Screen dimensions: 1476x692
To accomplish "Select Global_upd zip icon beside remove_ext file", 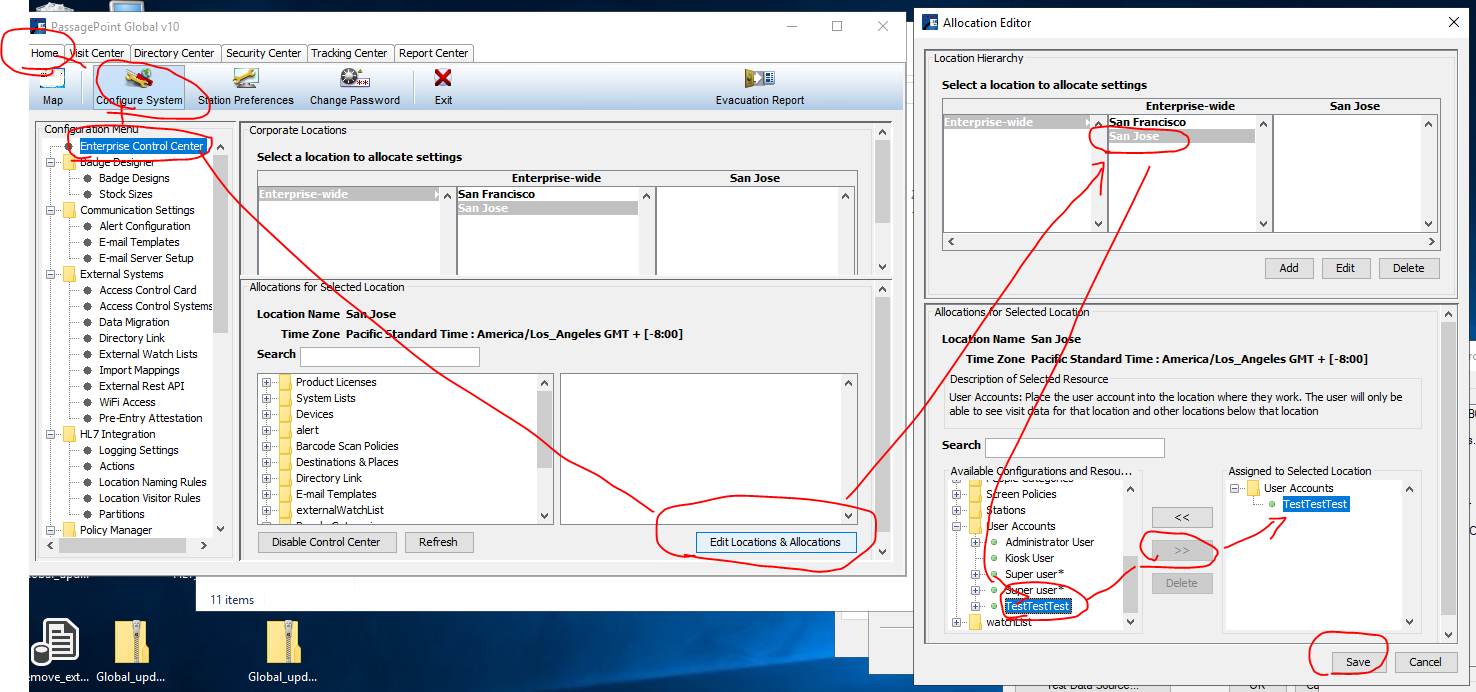I will (x=130, y=652).
